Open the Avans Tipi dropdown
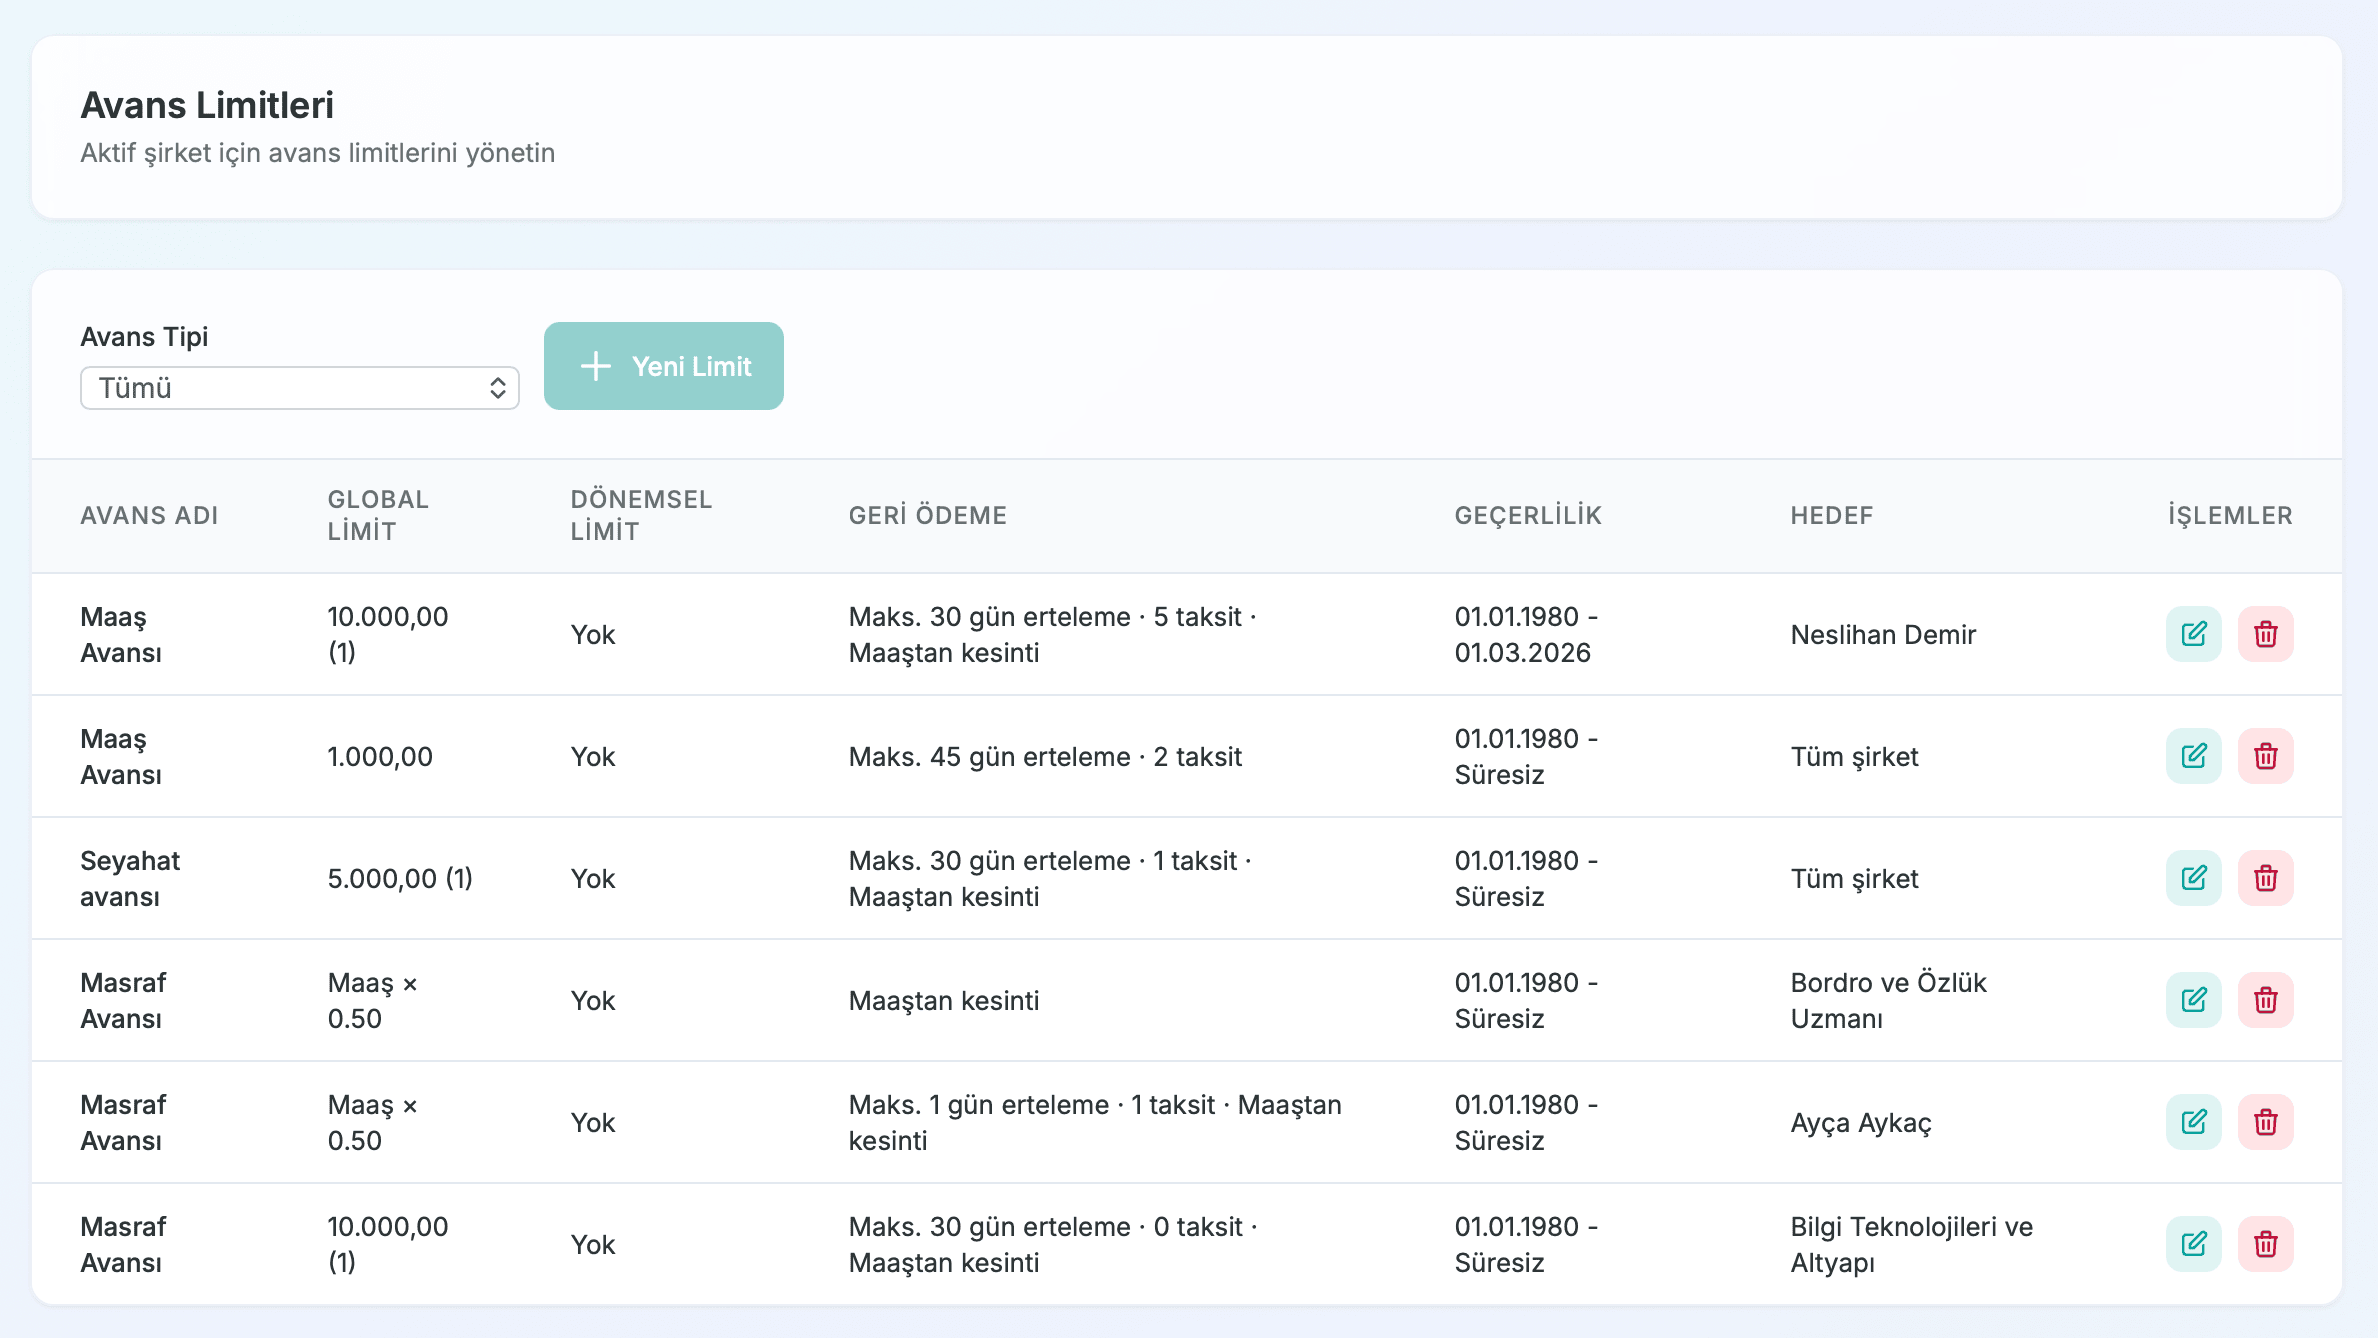The height and width of the screenshot is (1338, 2378). pyautogui.click(x=299, y=388)
